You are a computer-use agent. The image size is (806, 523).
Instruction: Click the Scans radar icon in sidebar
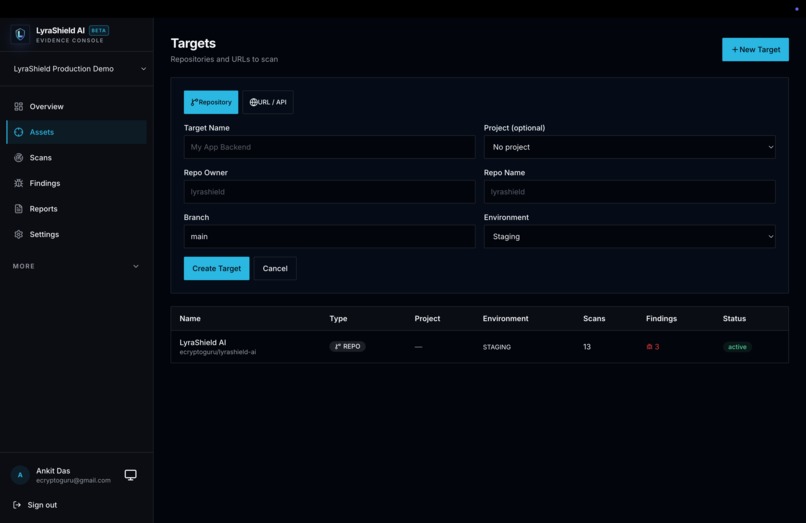tap(19, 158)
